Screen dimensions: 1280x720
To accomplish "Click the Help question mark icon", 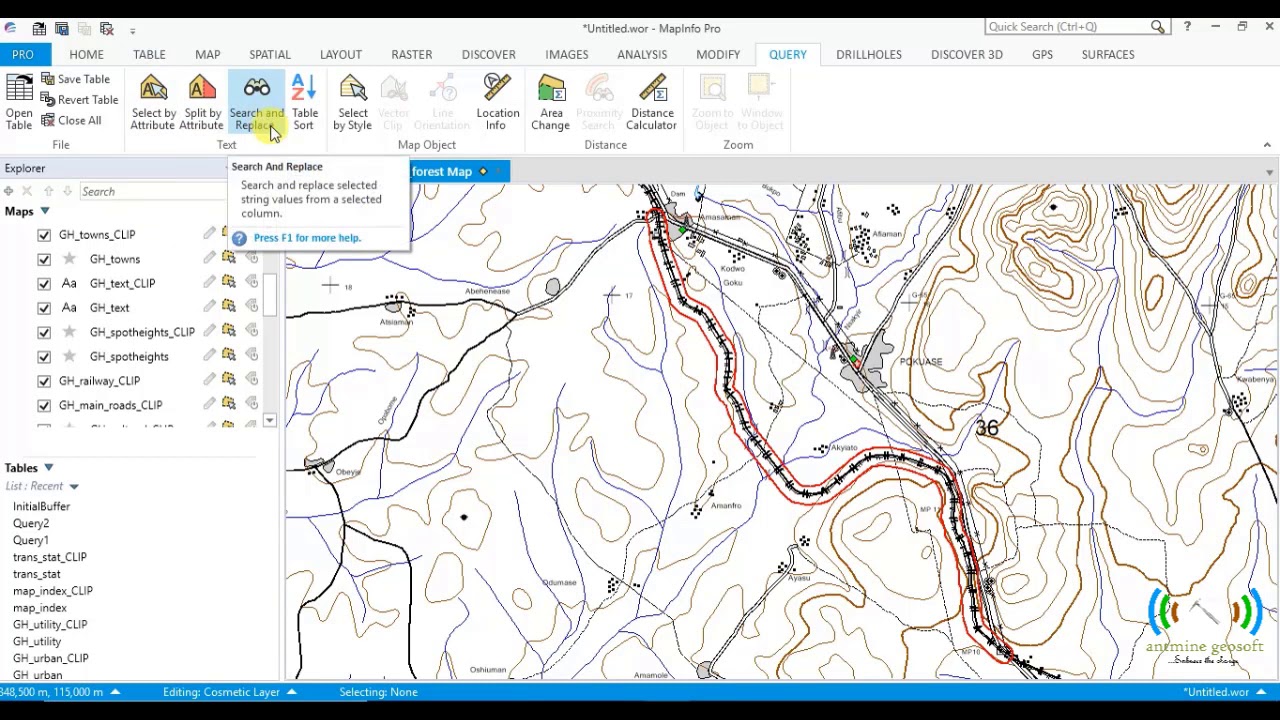I will coord(1187,27).
